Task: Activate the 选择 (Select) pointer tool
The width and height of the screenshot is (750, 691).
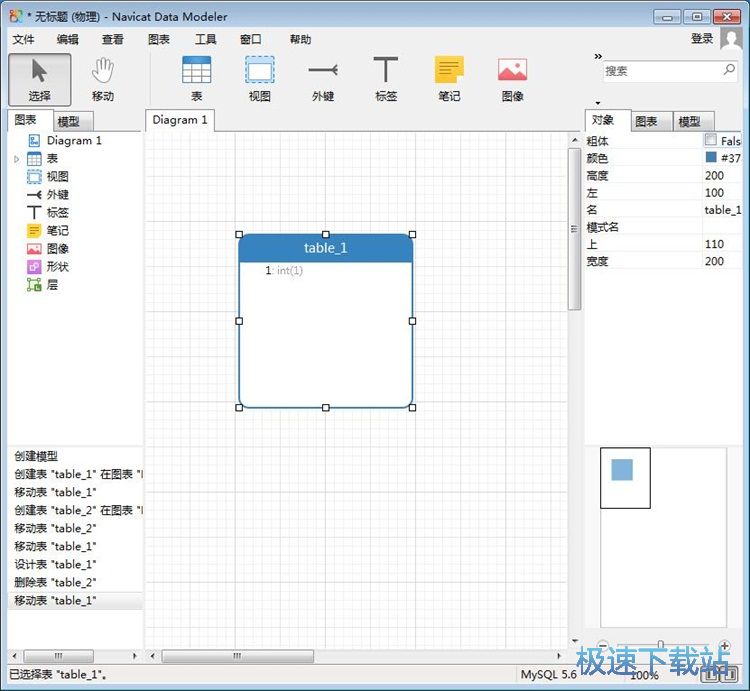Action: tap(40, 79)
